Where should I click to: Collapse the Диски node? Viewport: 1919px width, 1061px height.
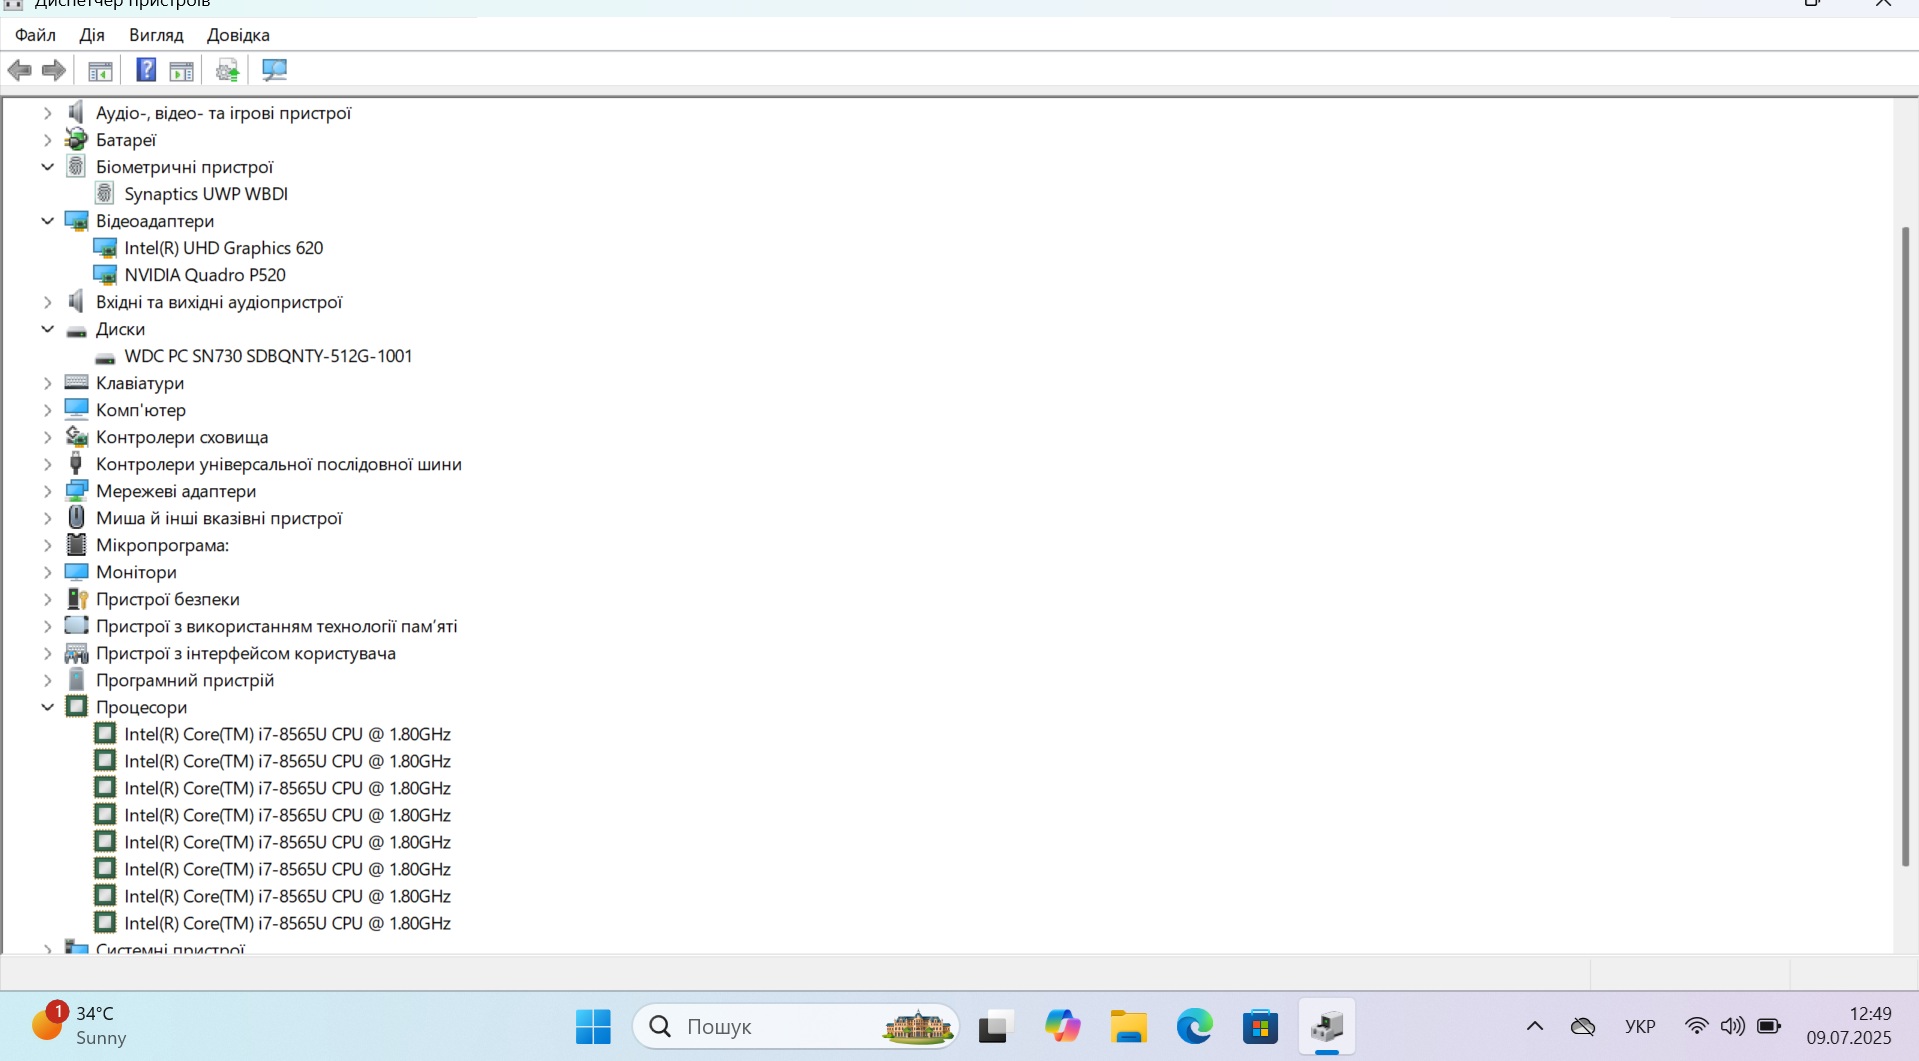coord(47,329)
